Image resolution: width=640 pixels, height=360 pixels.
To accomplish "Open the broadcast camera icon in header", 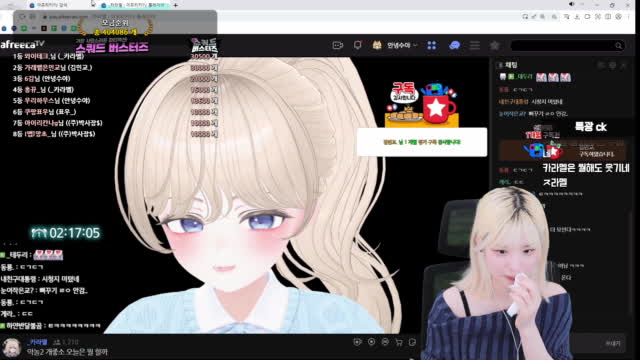I will pos(338,45).
